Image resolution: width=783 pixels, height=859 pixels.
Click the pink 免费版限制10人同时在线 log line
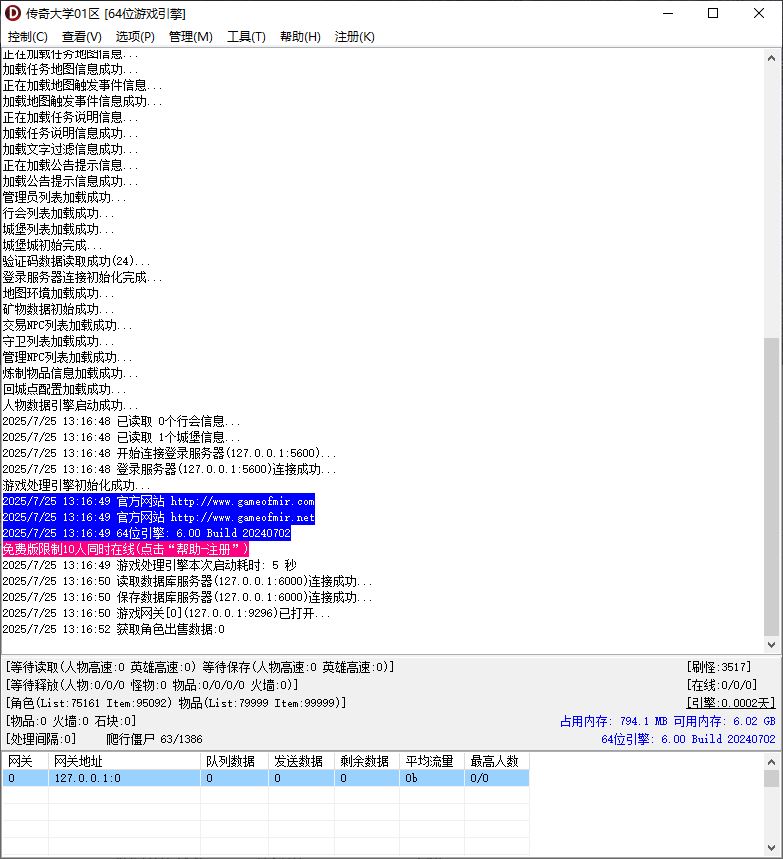(x=125, y=549)
